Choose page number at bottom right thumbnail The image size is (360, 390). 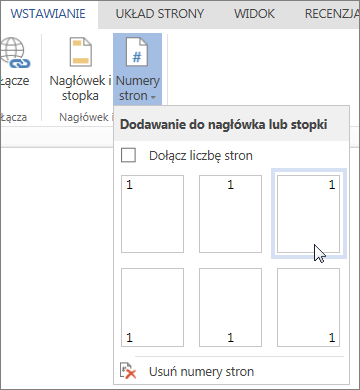click(x=308, y=307)
